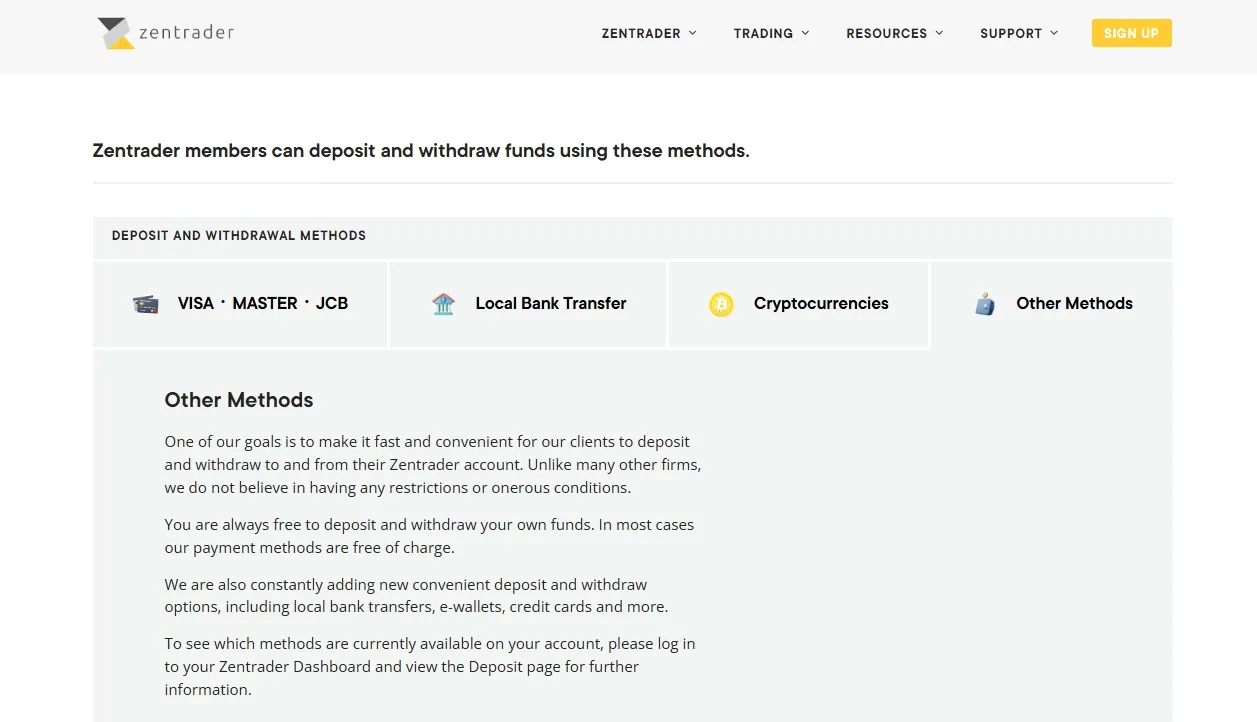Viewport: 1257px width, 722px height.
Task: Click the zentrader wordmark text
Action: point(187,32)
